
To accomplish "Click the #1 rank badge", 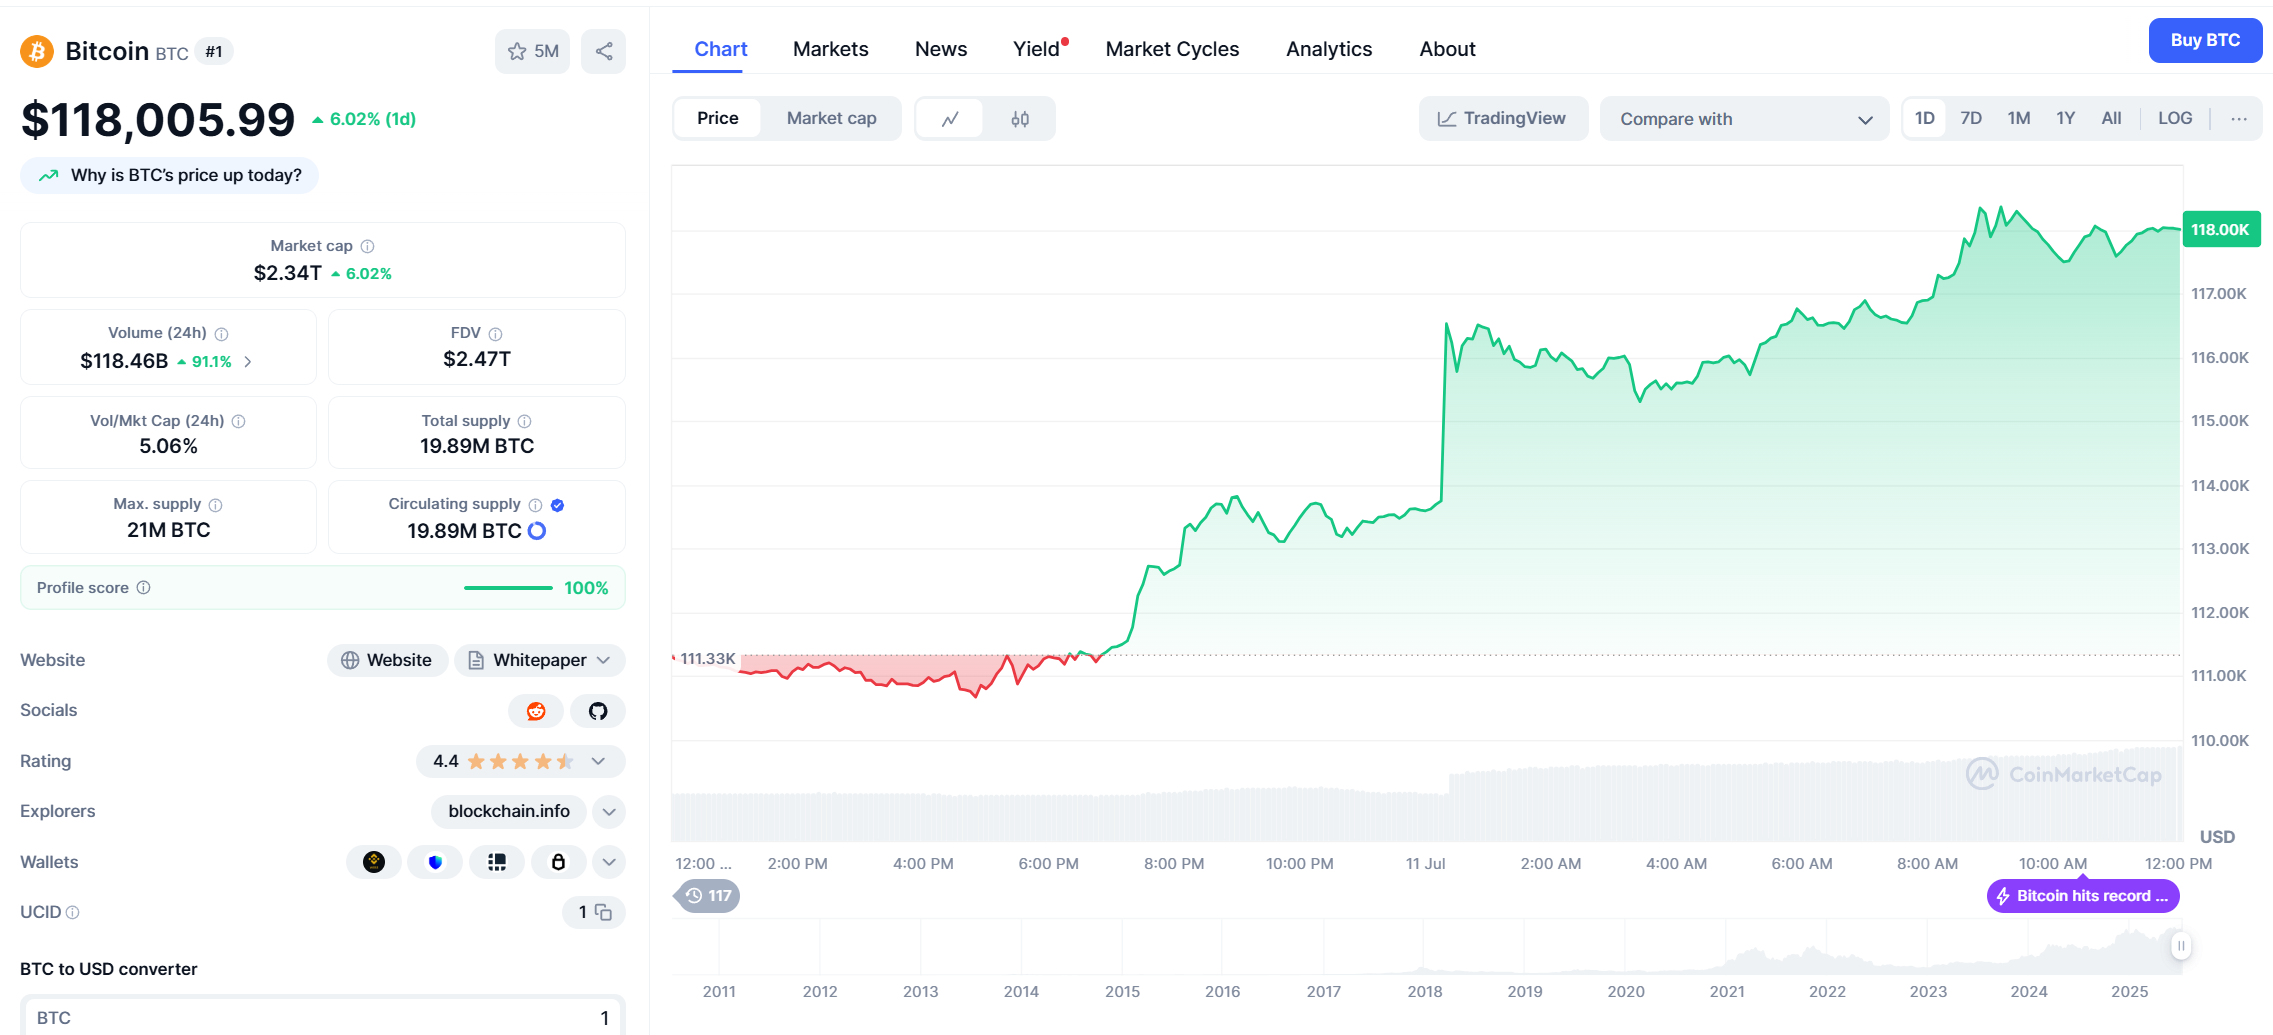I will [x=214, y=52].
